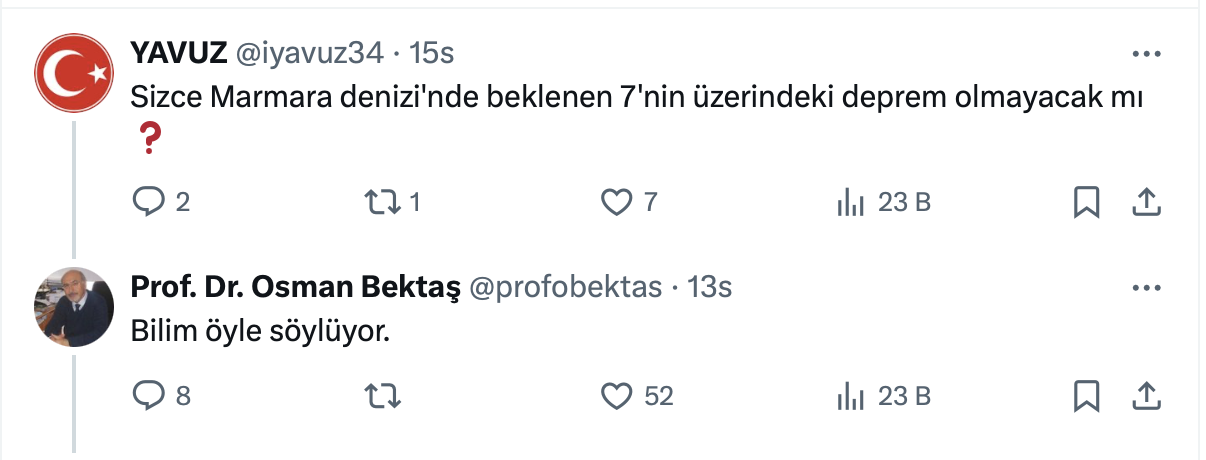Open the @profobektas handle link
Screen dimensions: 1206x460
click(x=566, y=288)
